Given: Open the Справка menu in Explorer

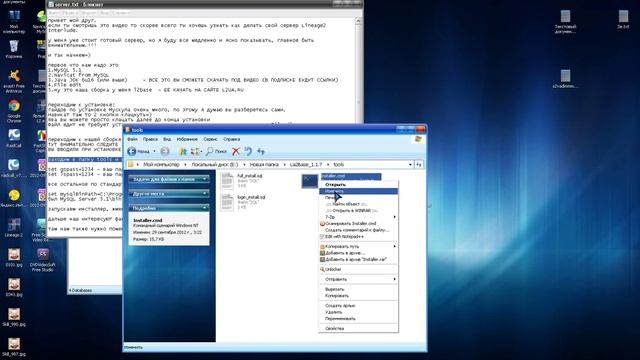Looking at the screenshot, I should pos(231,139).
